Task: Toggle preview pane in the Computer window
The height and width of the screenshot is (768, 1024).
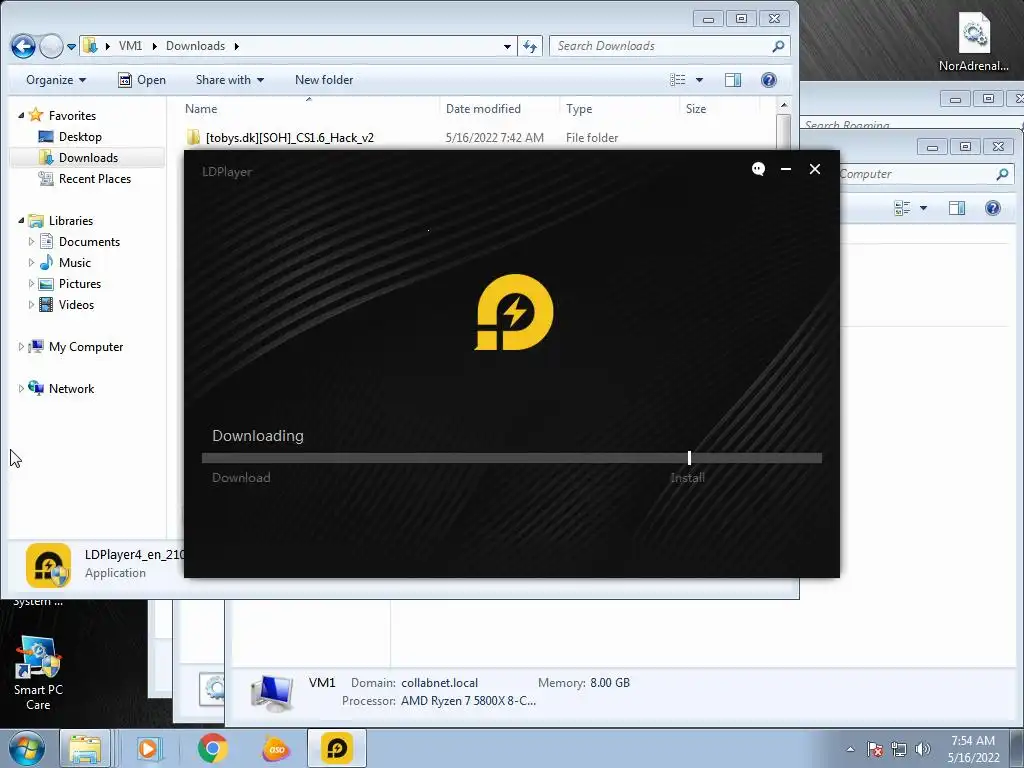Action: pyautogui.click(x=957, y=208)
